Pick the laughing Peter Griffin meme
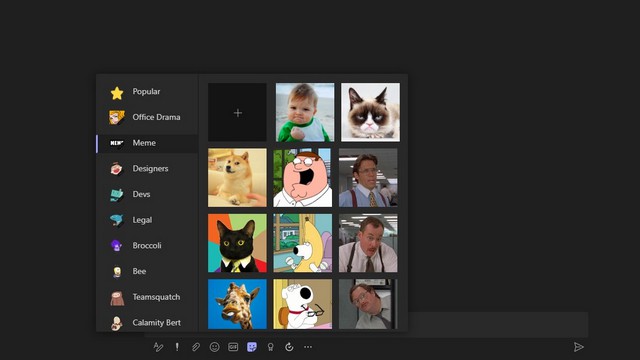This screenshot has height=360, width=640. (302, 178)
